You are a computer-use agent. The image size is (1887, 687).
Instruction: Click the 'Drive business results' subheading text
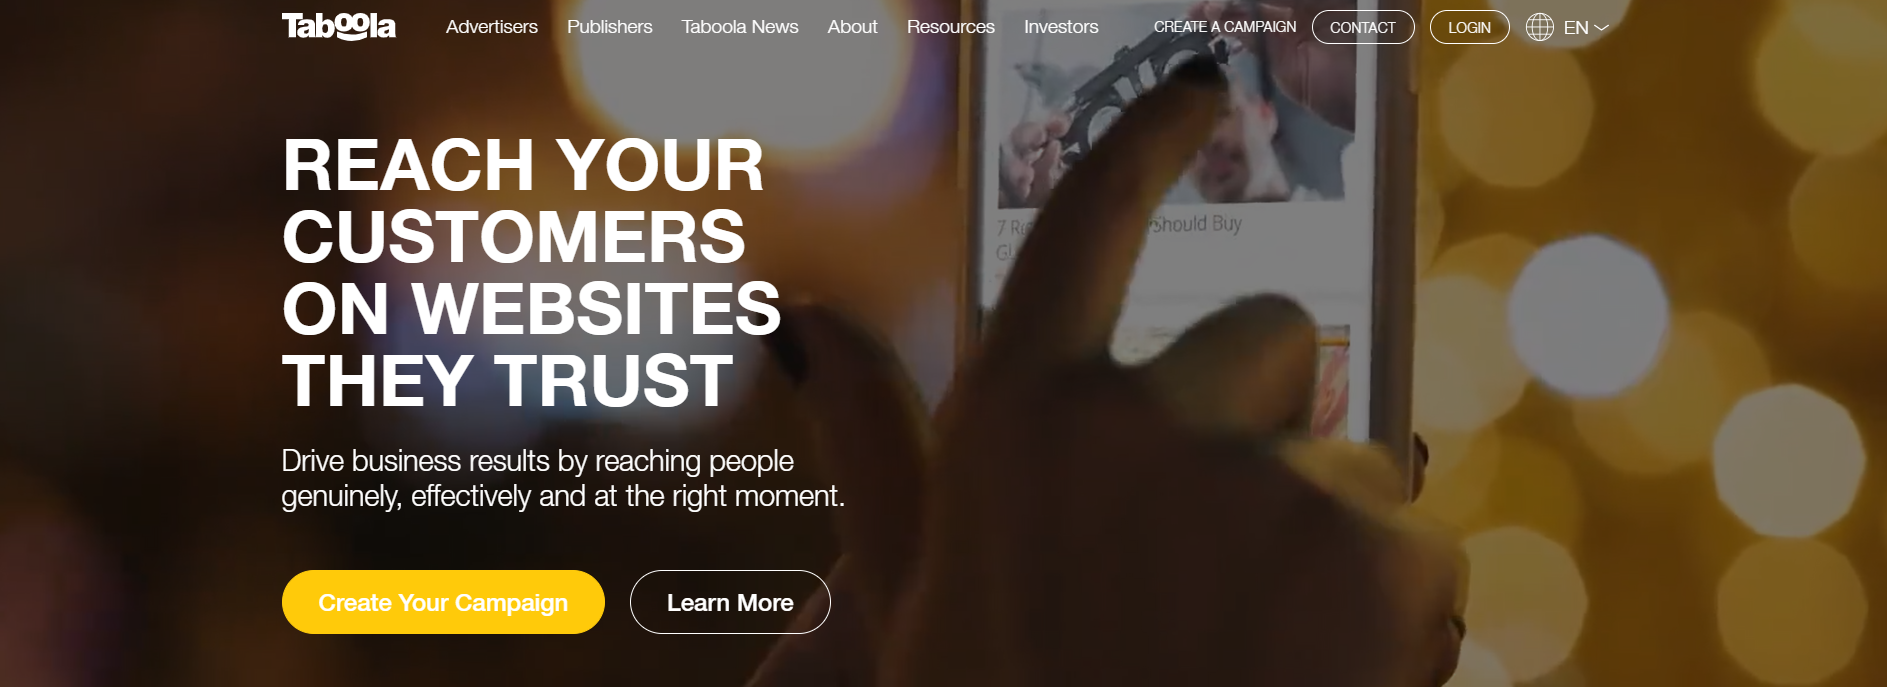point(563,478)
